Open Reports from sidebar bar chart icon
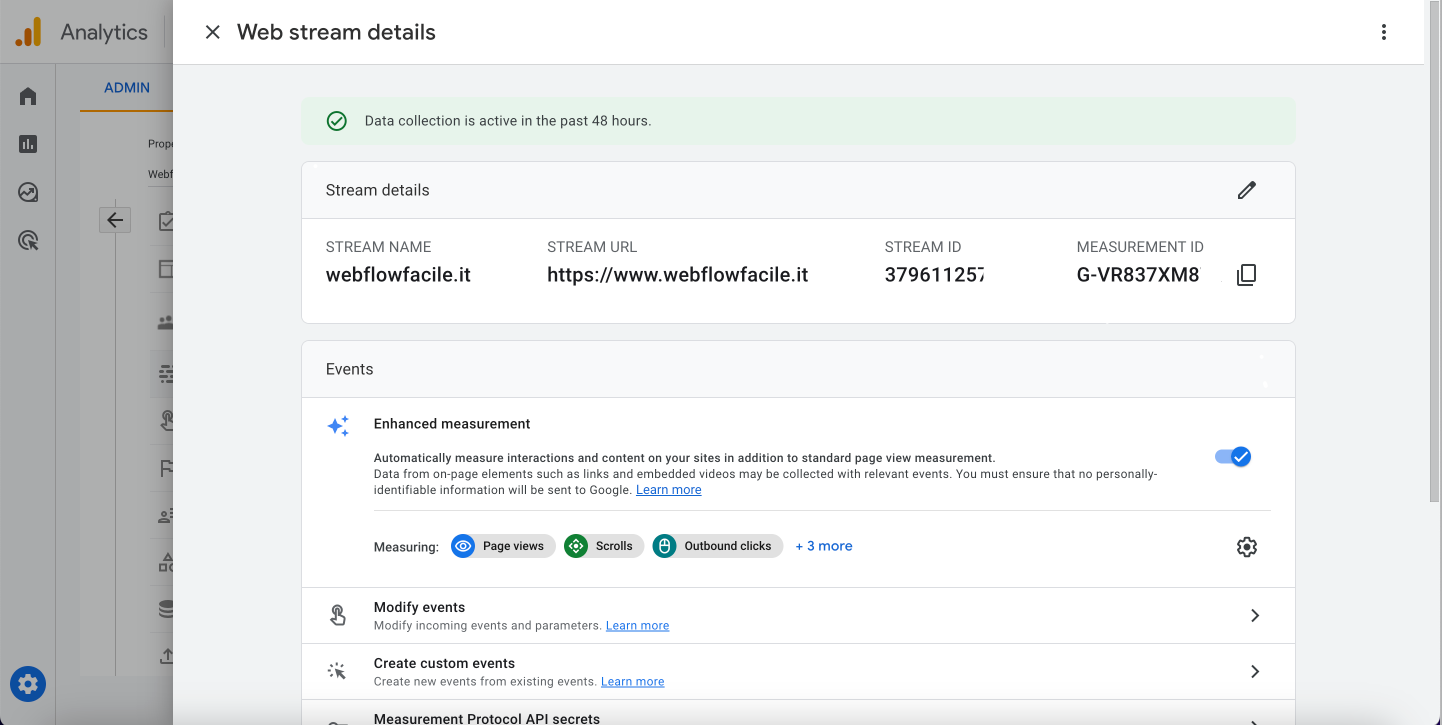1442x725 pixels. (x=28, y=144)
